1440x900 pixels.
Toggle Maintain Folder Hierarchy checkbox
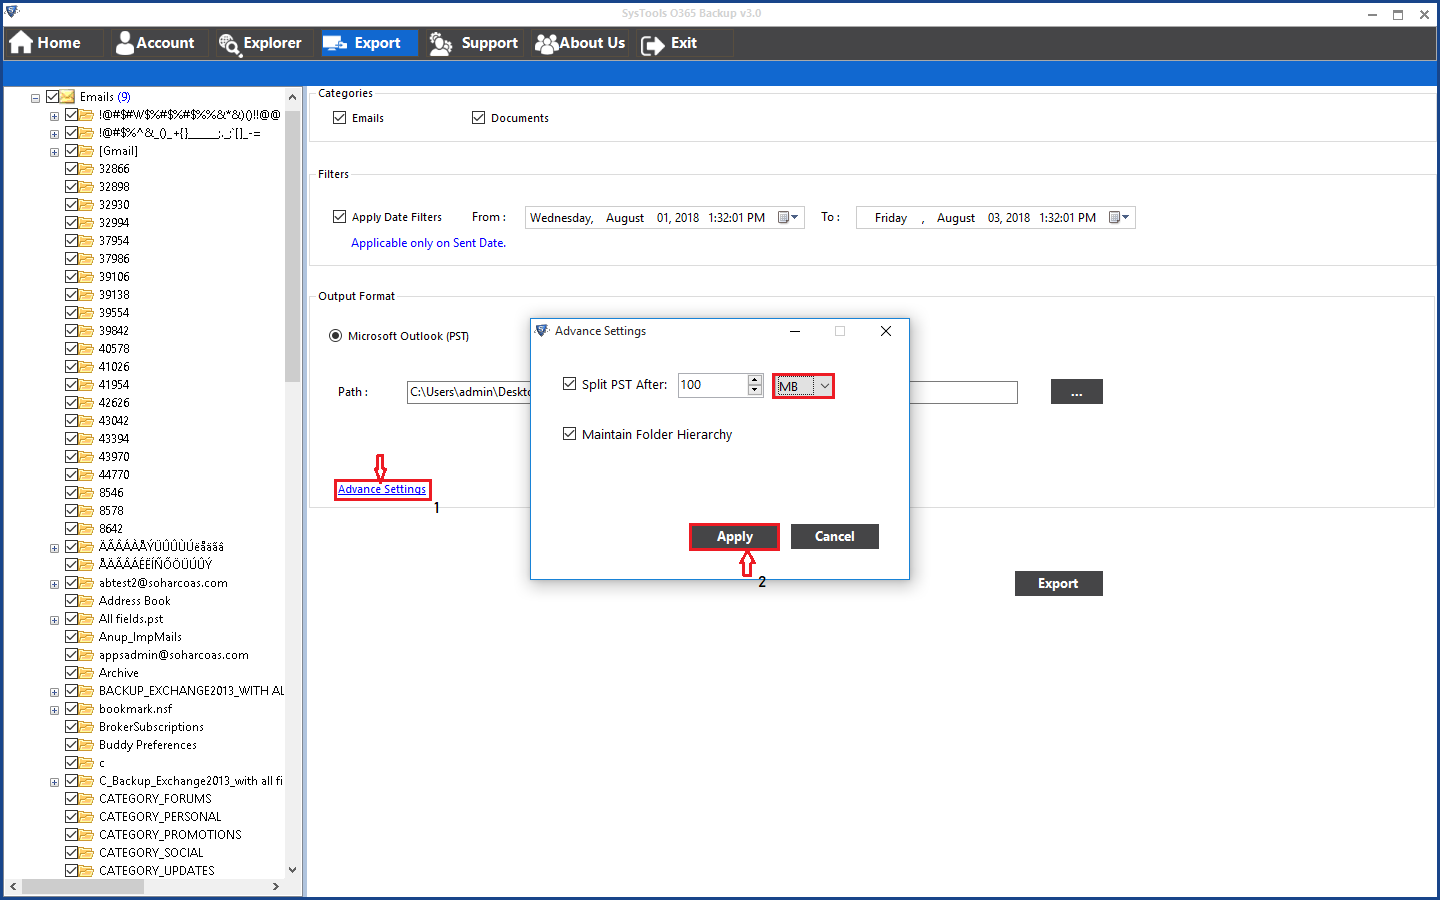coord(569,433)
